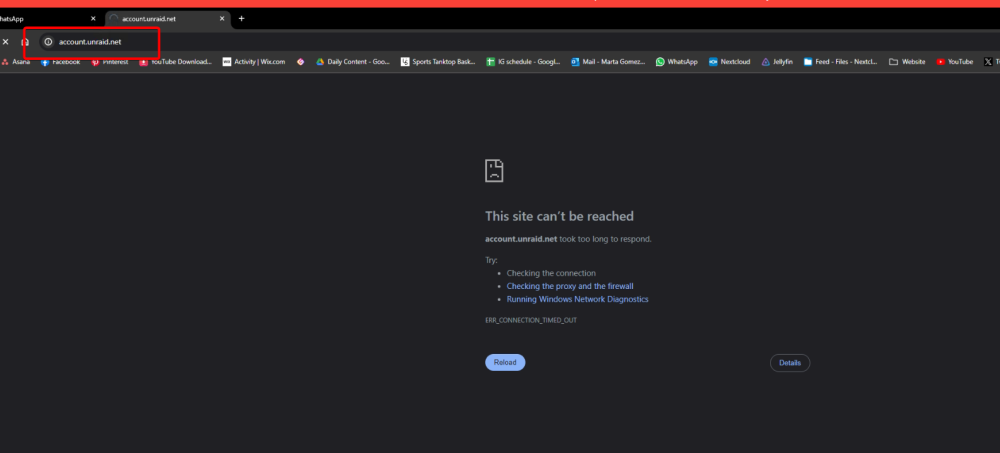
Task: Click bold account.unraid.net in error message
Action: coord(521,239)
